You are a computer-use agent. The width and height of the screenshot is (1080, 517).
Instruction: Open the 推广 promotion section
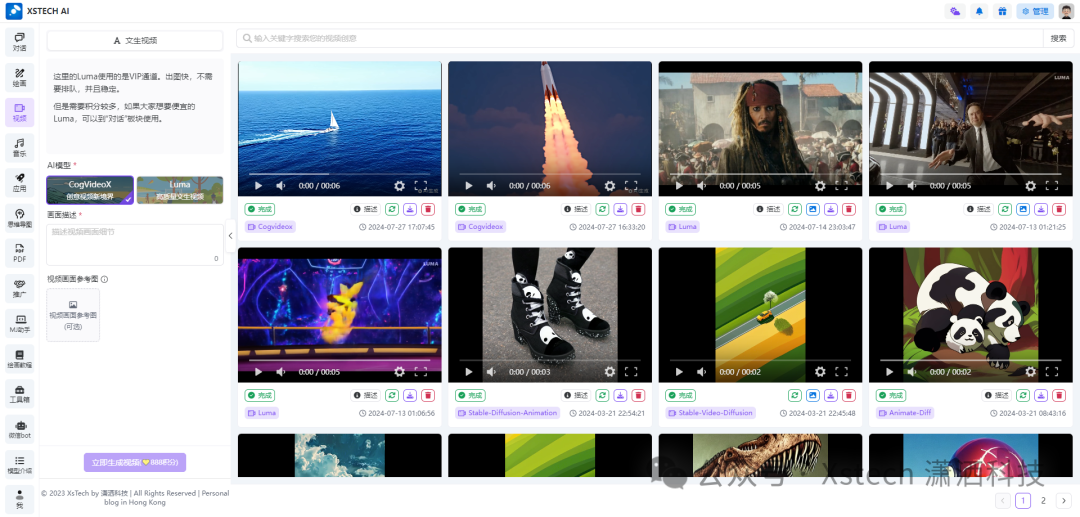point(19,288)
